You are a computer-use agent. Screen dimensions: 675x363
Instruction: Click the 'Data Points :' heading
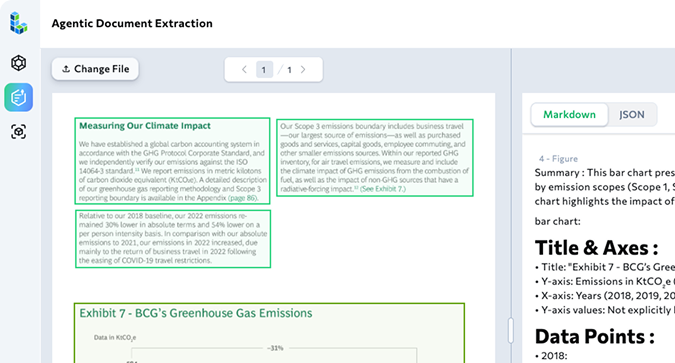click(x=595, y=337)
